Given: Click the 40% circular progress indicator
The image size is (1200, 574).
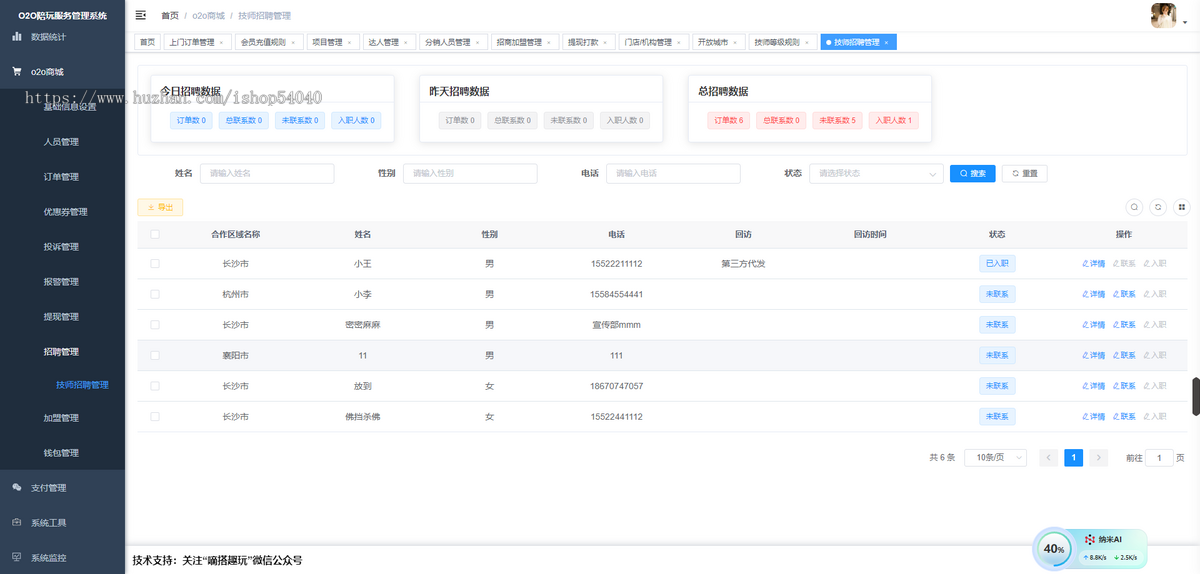Looking at the screenshot, I should pos(1053,548).
